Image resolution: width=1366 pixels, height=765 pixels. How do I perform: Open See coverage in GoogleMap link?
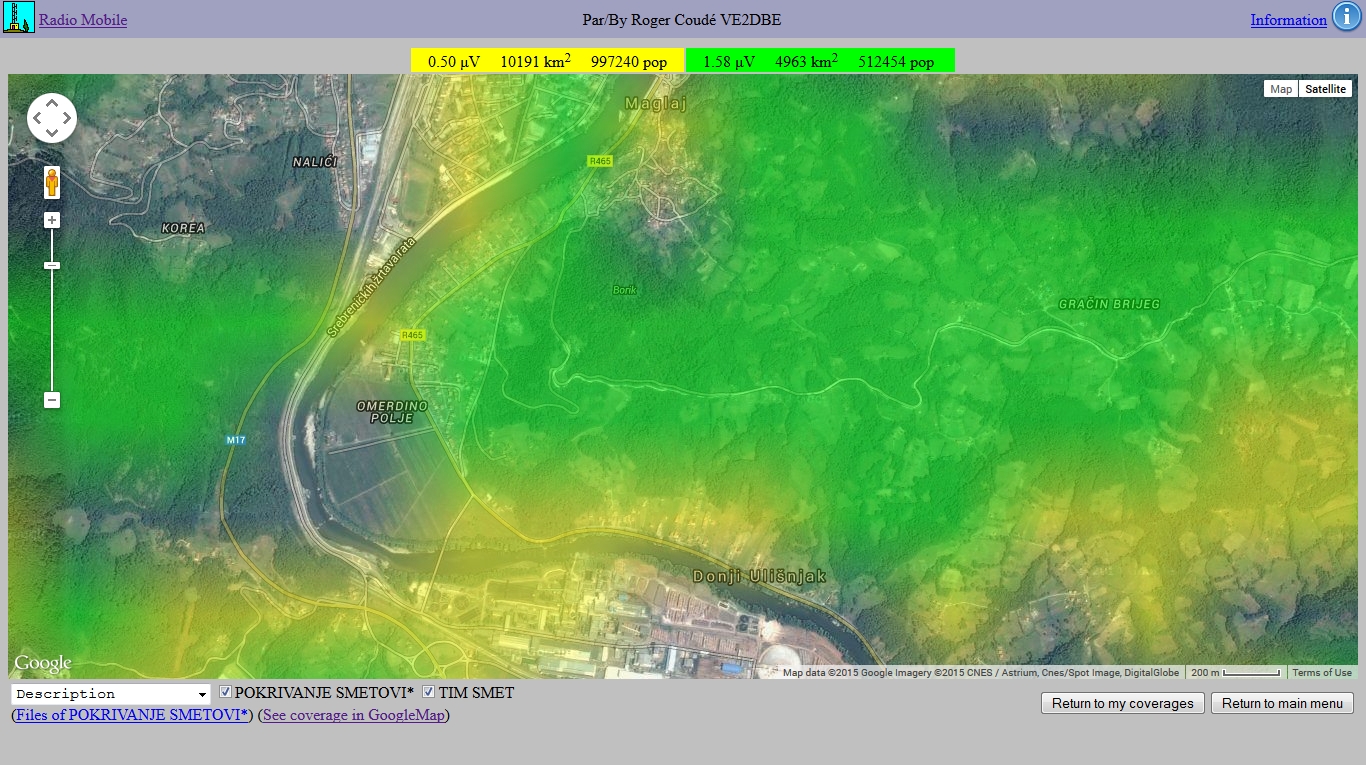coord(353,715)
